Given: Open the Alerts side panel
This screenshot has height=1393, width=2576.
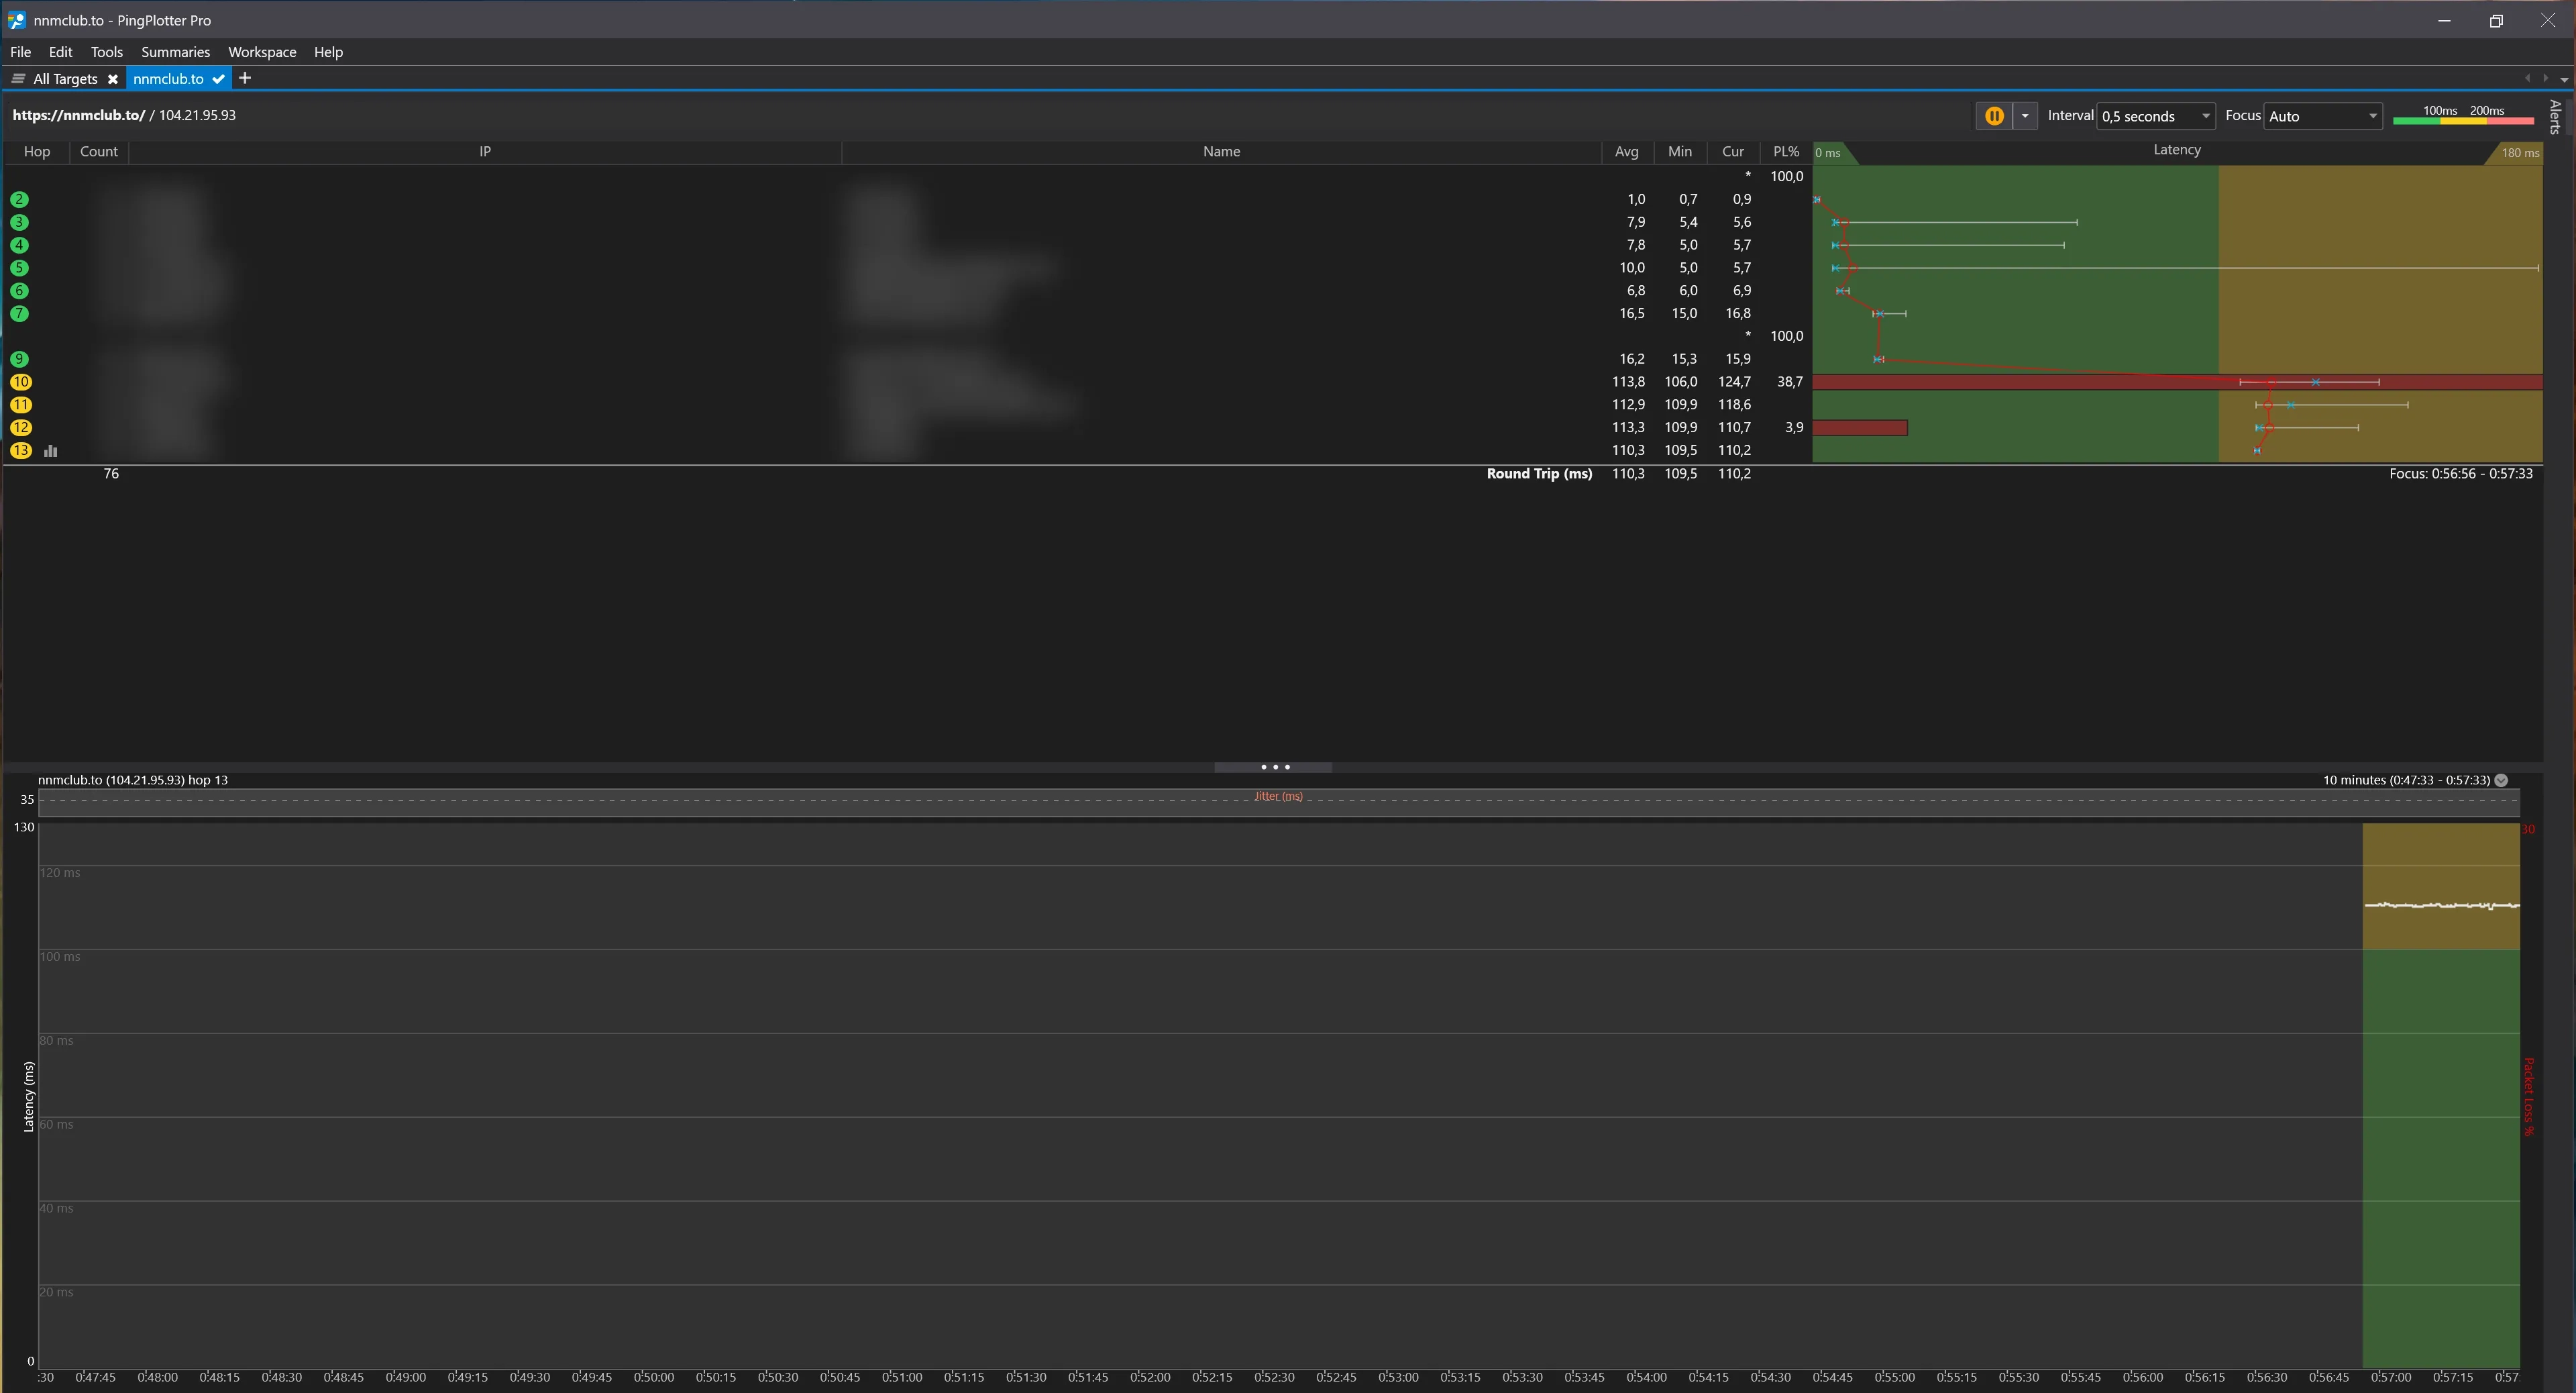Looking at the screenshot, I should tap(2555, 116).
